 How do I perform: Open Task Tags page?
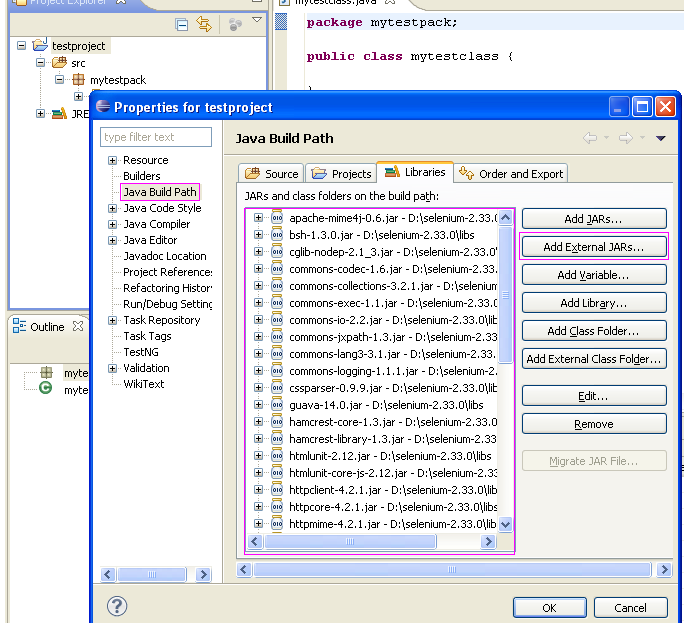(x=147, y=336)
